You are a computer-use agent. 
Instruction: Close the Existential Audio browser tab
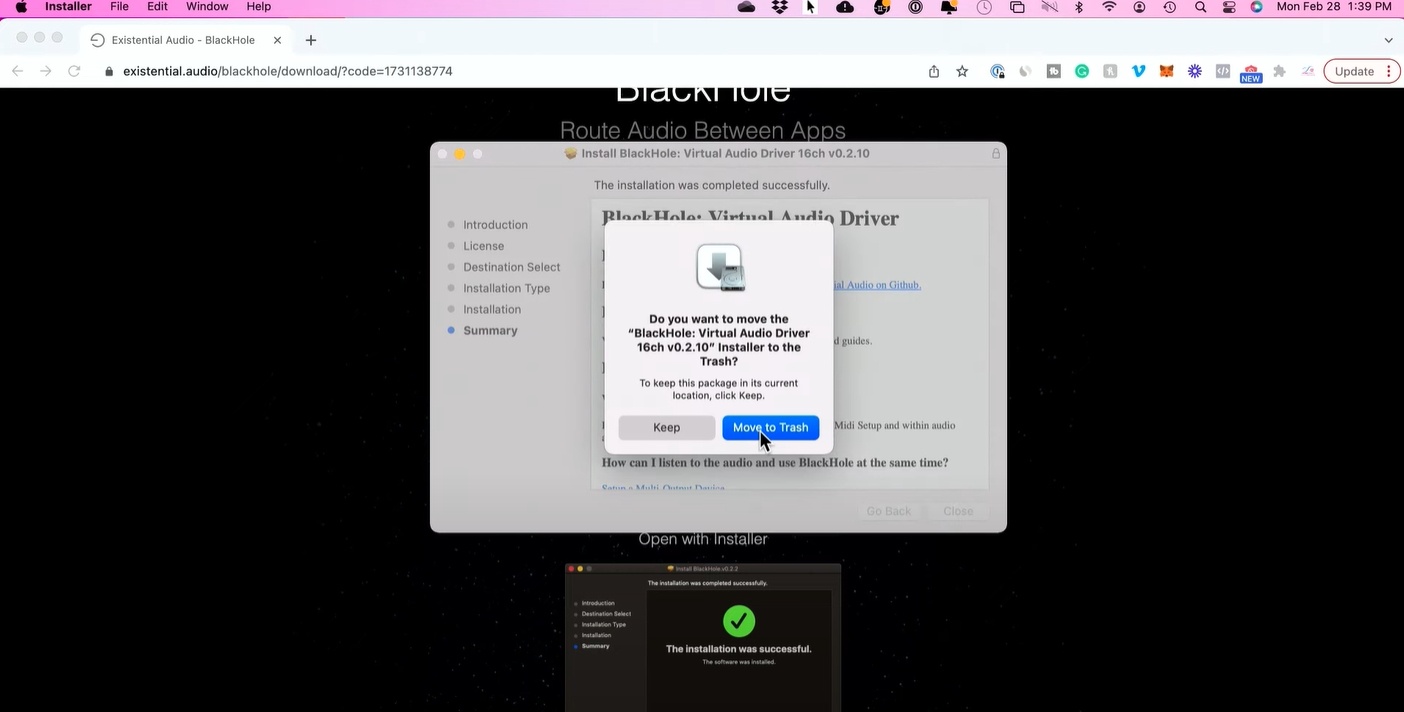pyautogui.click(x=278, y=40)
